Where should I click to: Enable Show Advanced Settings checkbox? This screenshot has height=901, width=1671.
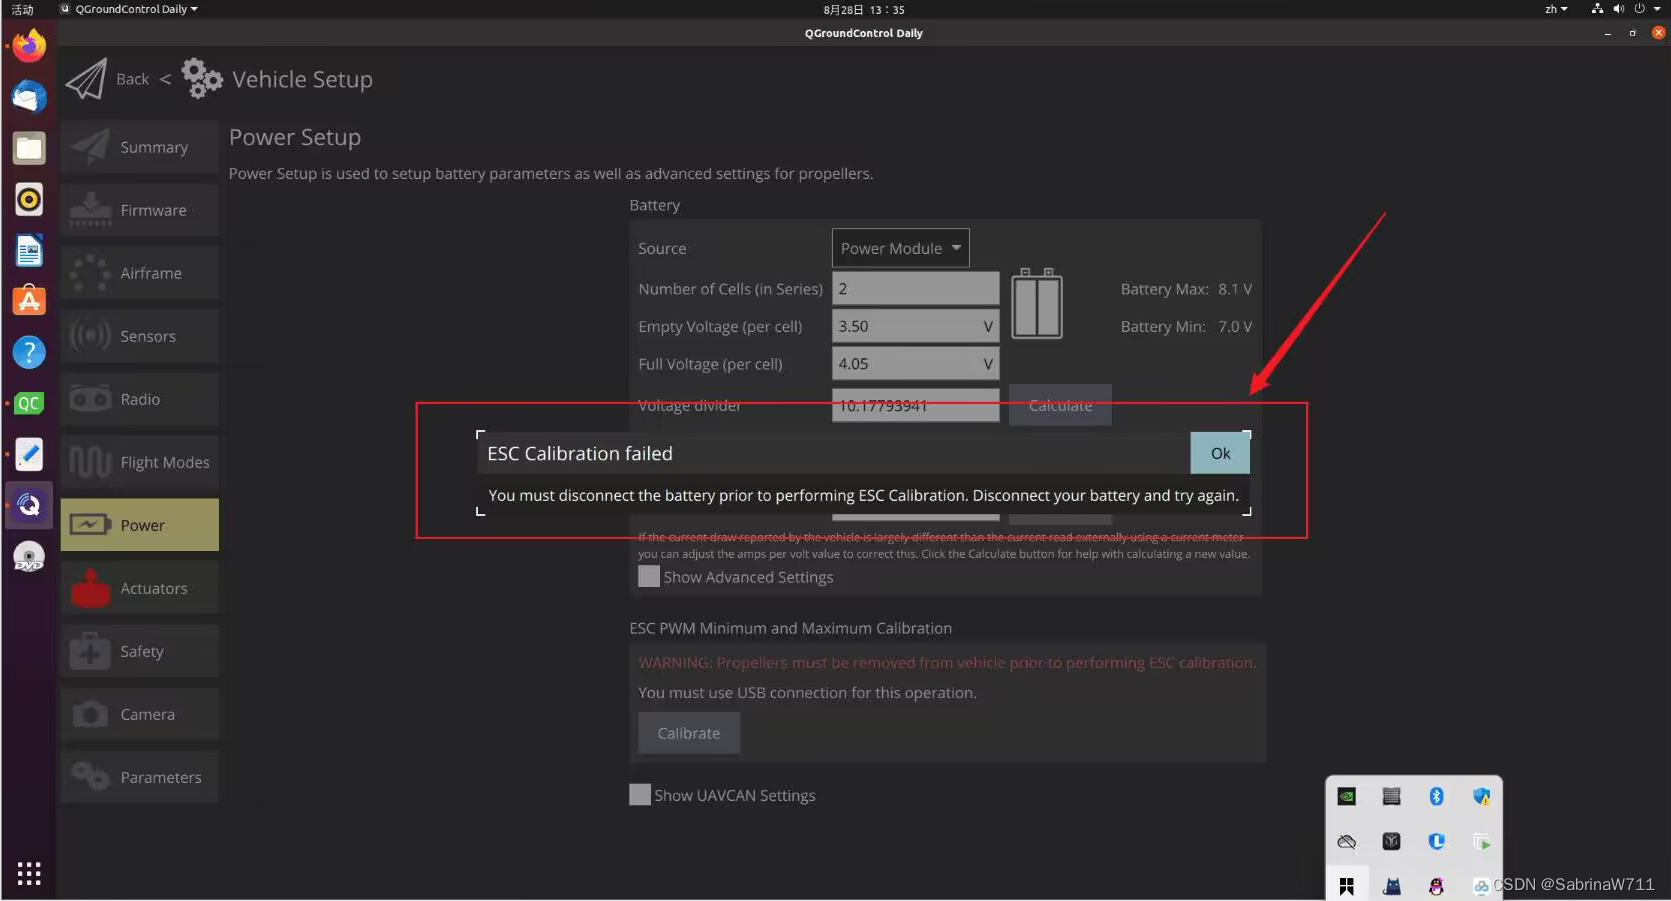point(649,577)
